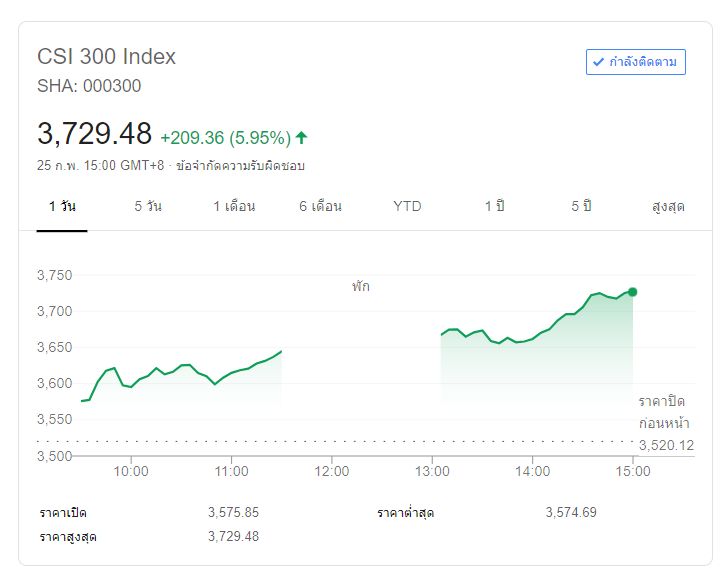The height and width of the screenshot is (584, 728).
Task: Show the 6 เดือน chart range
Action: [320, 206]
